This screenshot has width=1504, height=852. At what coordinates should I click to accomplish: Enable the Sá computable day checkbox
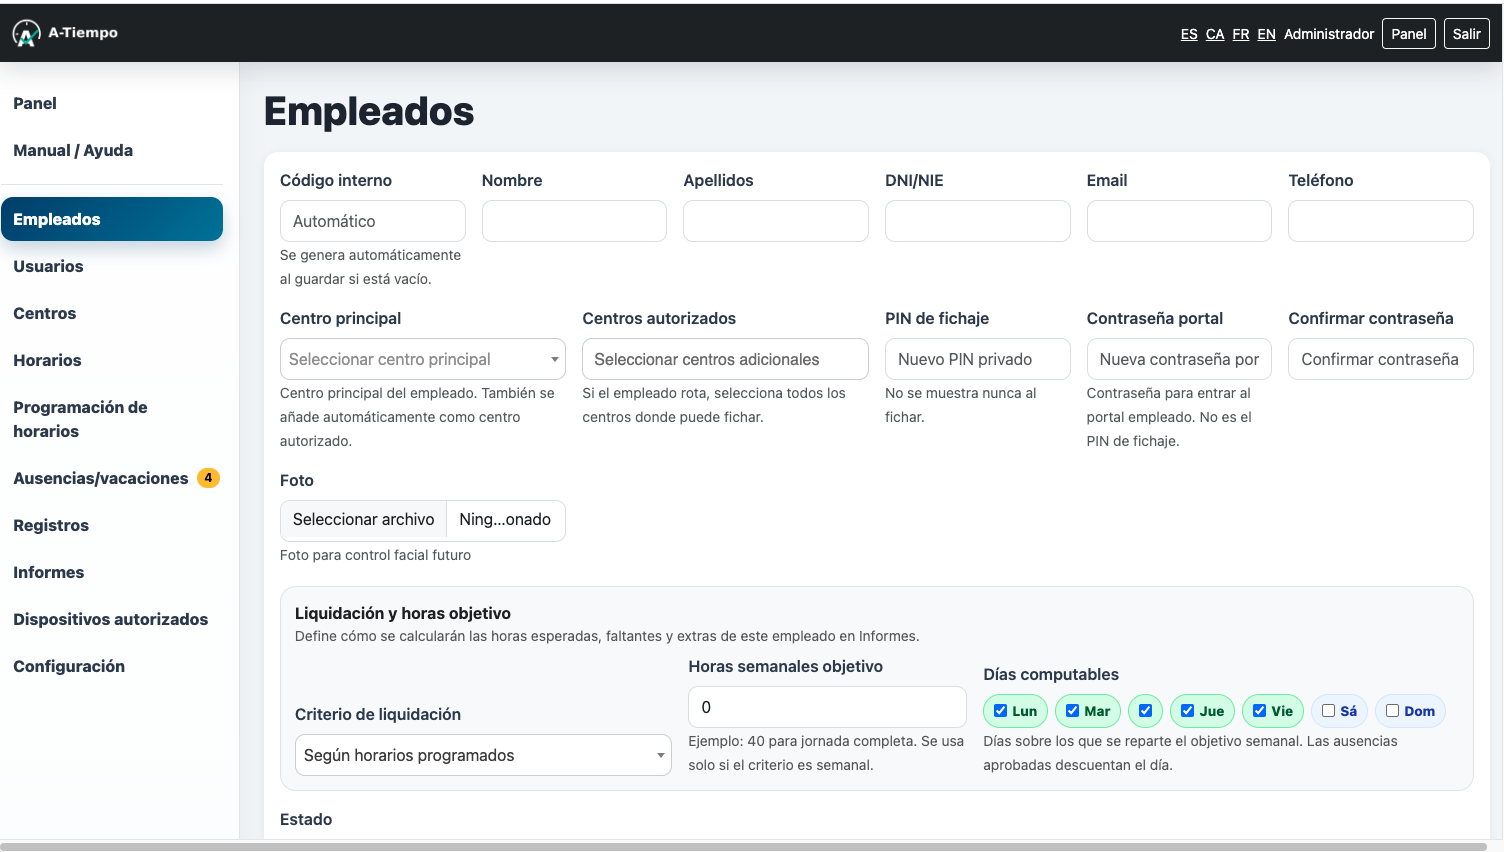click(x=1328, y=711)
